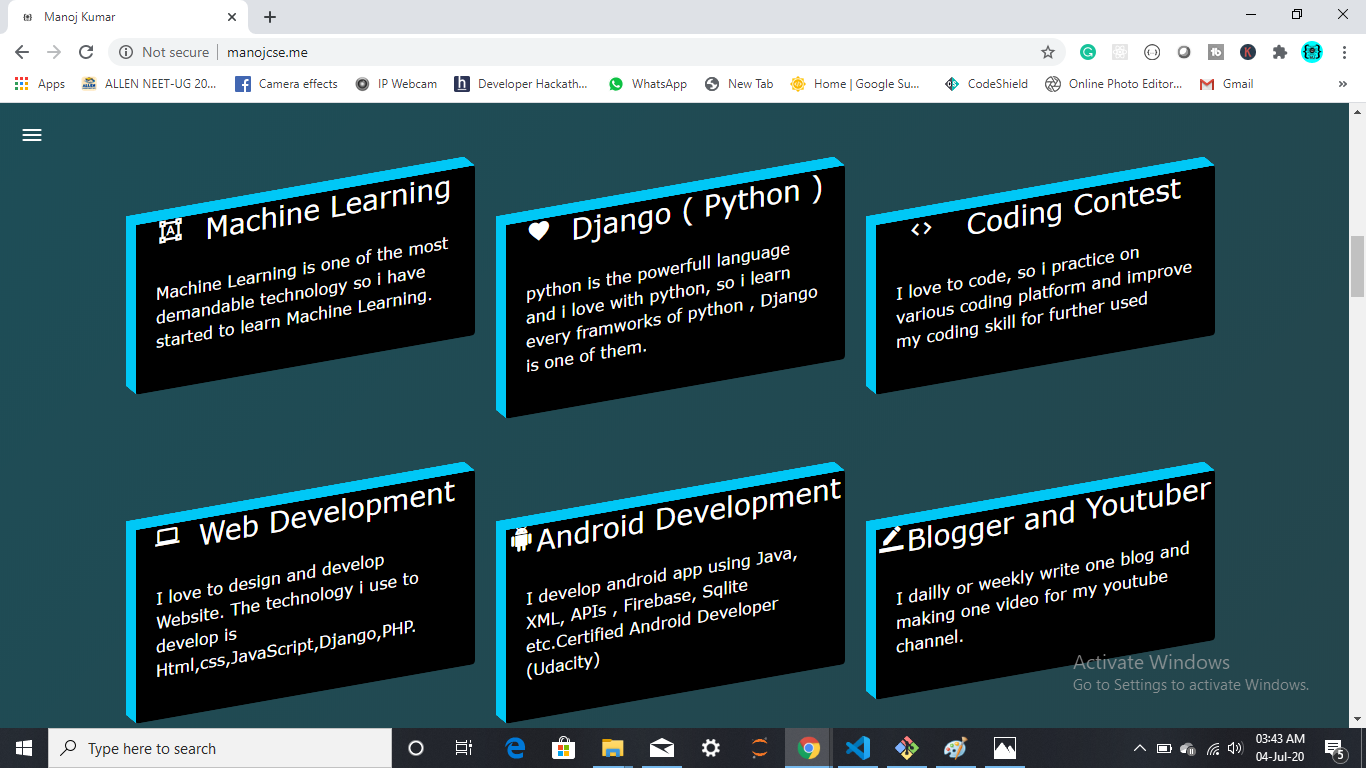1366x768 pixels.
Task: Open the Gmail bookmark
Action: pos(1226,84)
